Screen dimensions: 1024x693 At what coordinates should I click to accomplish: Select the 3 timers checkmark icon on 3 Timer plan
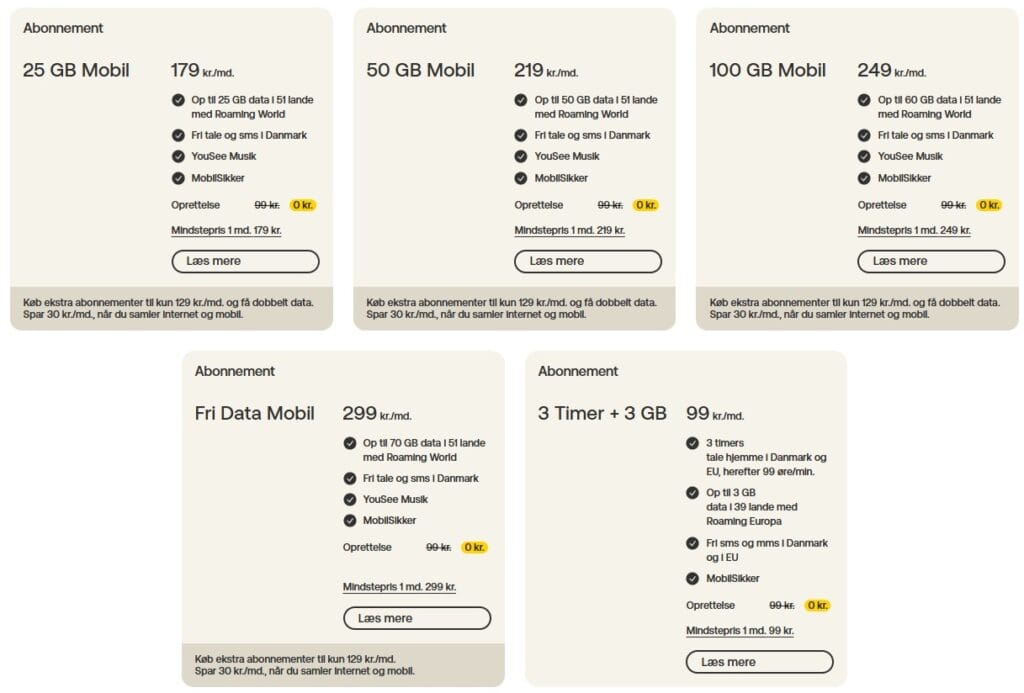point(693,443)
